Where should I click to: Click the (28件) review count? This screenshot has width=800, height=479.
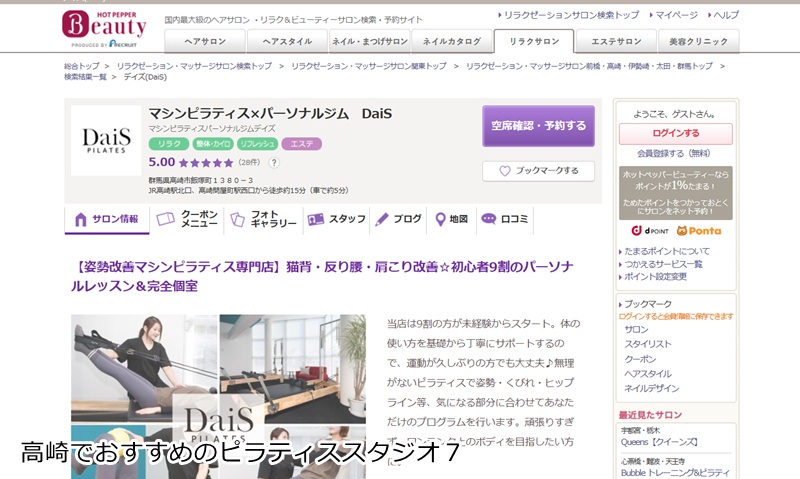249,163
